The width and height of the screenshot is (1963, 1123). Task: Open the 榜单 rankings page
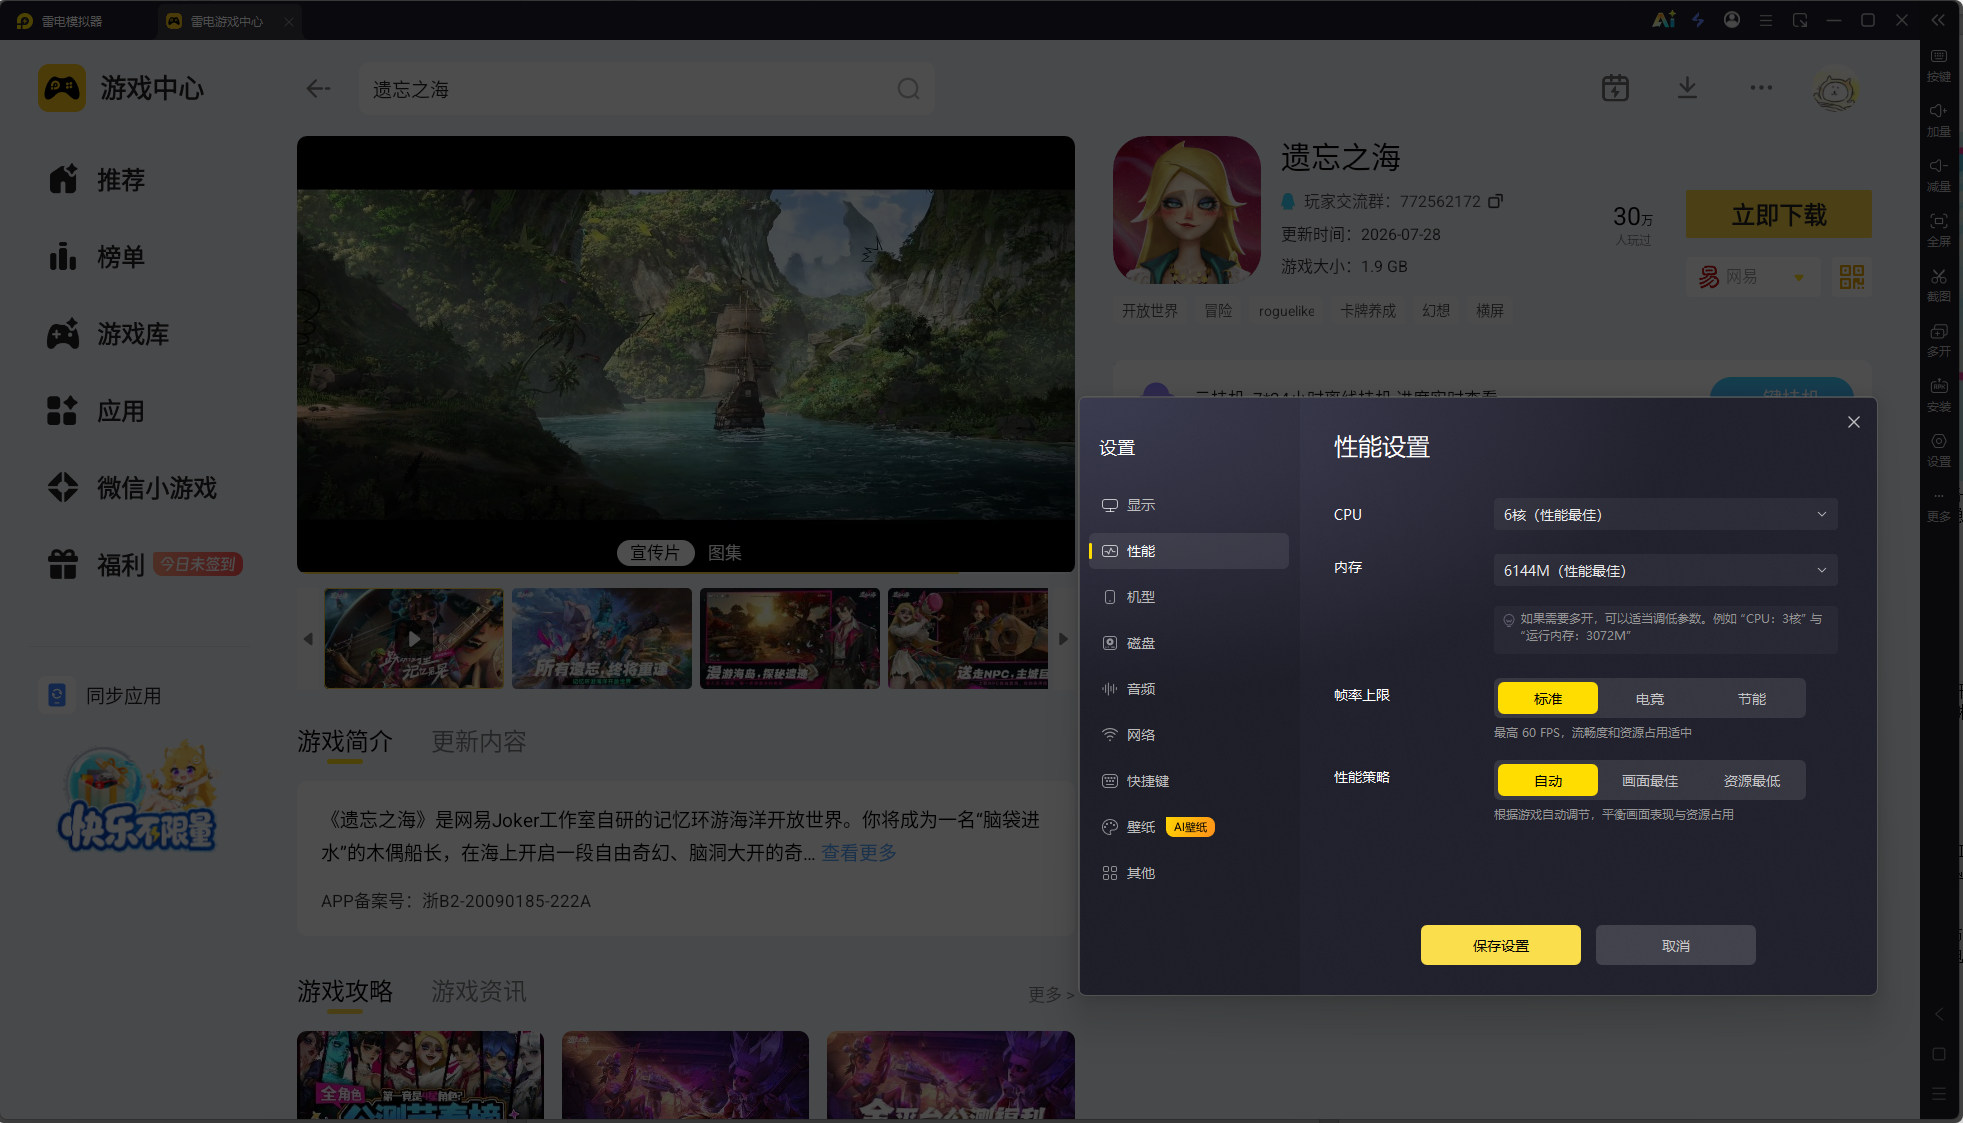(97, 257)
